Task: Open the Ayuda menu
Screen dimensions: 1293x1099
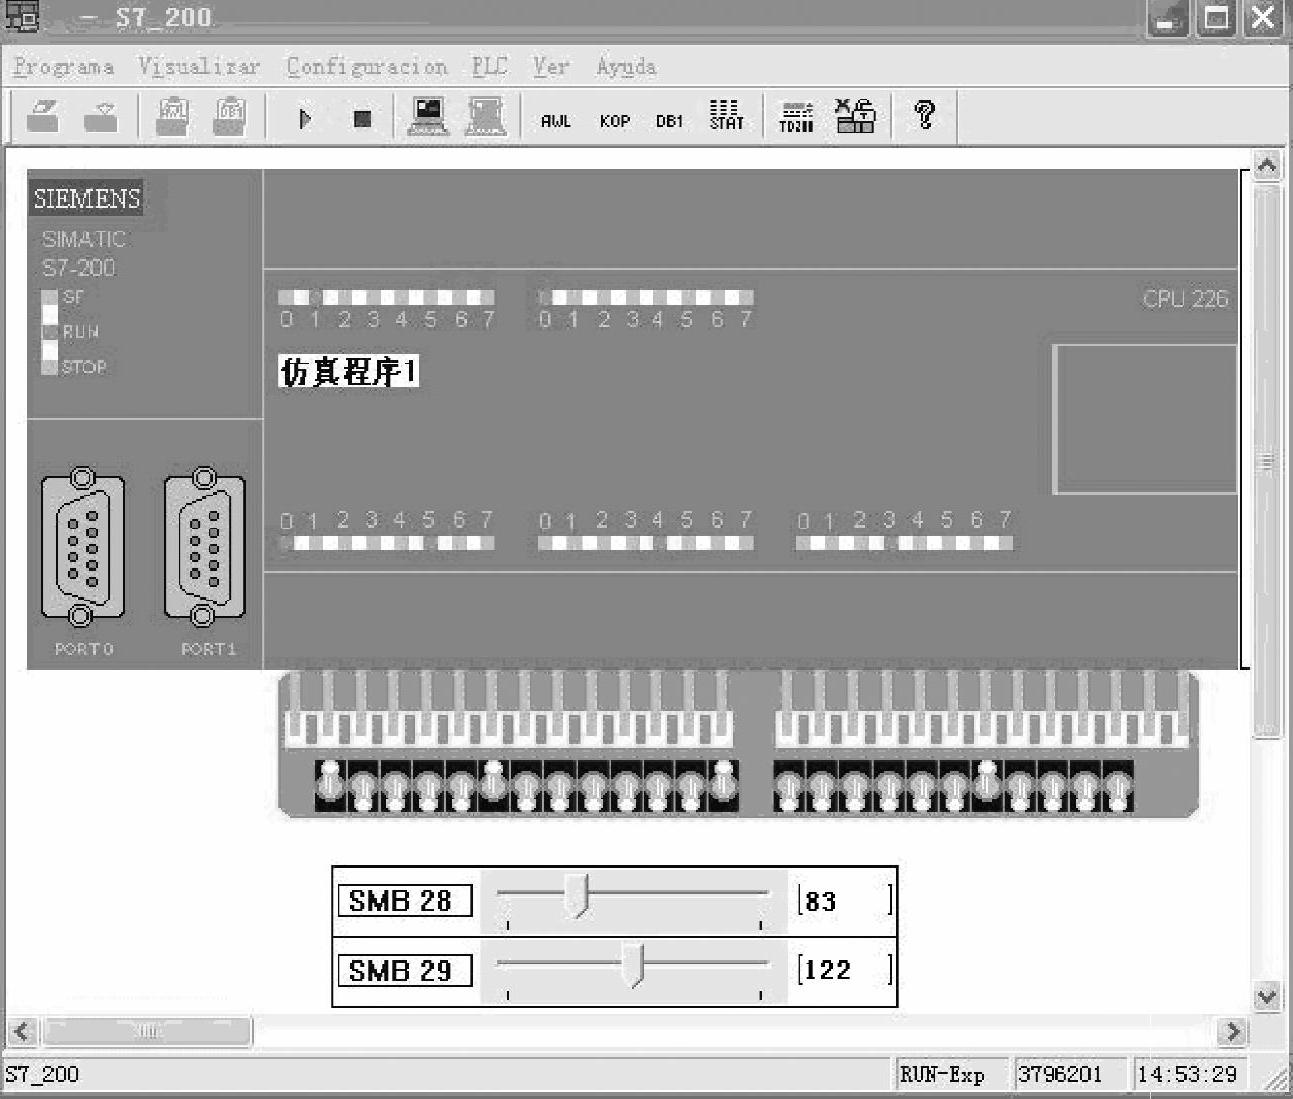Action: 626,67
